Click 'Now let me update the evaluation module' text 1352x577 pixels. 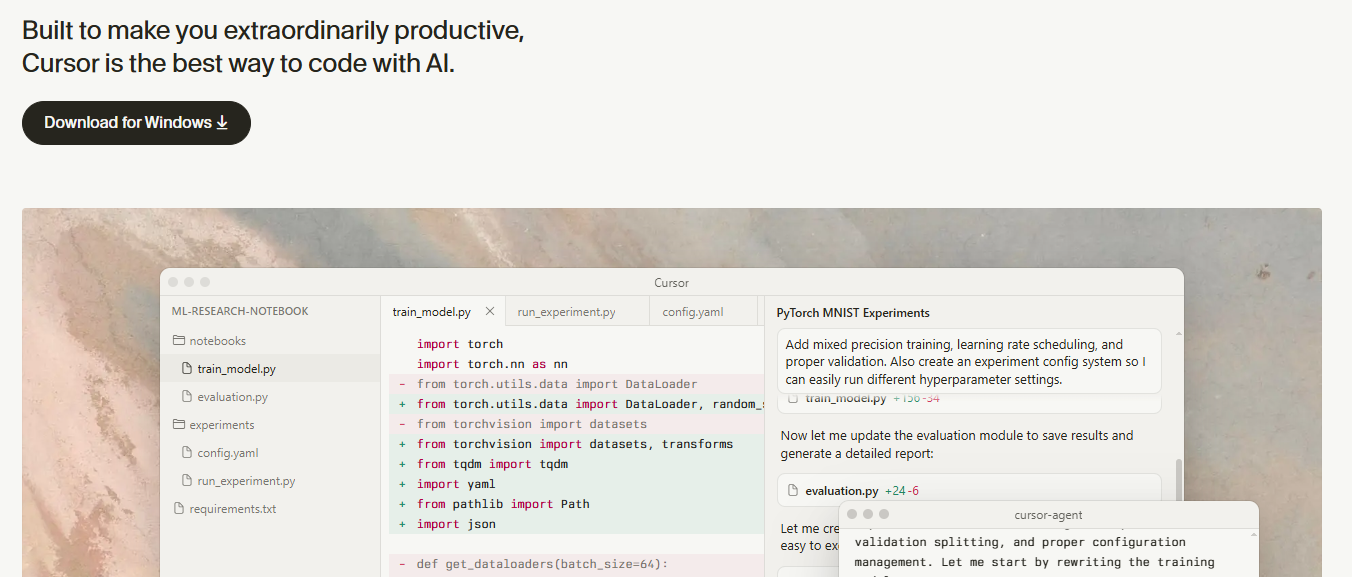[957, 444]
